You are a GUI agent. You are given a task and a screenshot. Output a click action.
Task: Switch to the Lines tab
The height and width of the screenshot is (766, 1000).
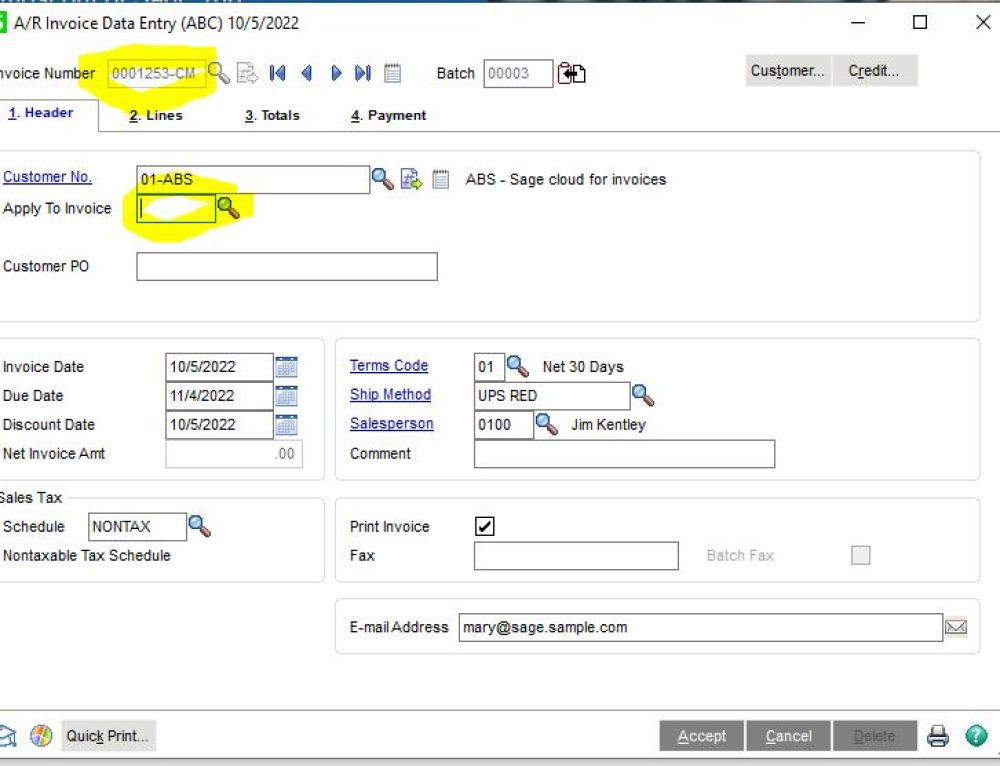pos(155,115)
